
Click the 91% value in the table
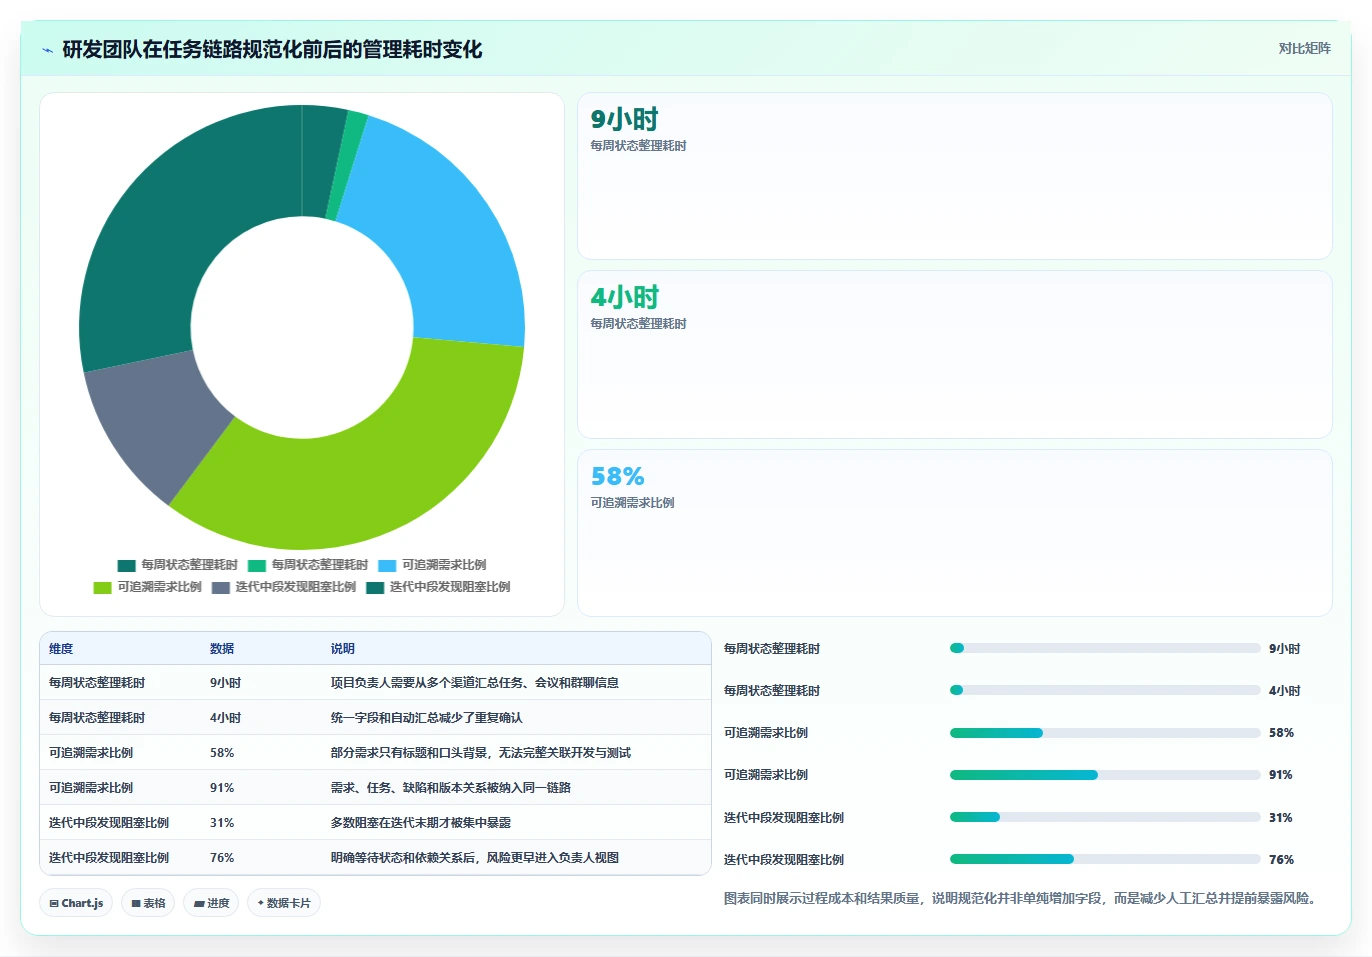pyautogui.click(x=222, y=788)
